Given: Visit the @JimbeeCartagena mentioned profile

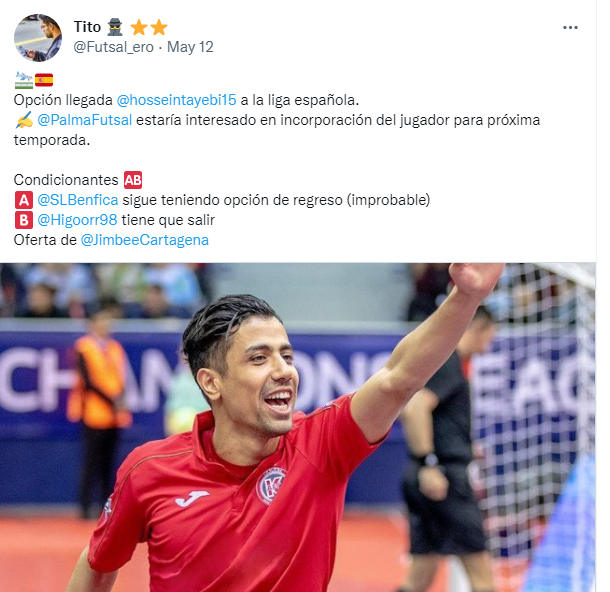Looking at the screenshot, I should tap(144, 240).
